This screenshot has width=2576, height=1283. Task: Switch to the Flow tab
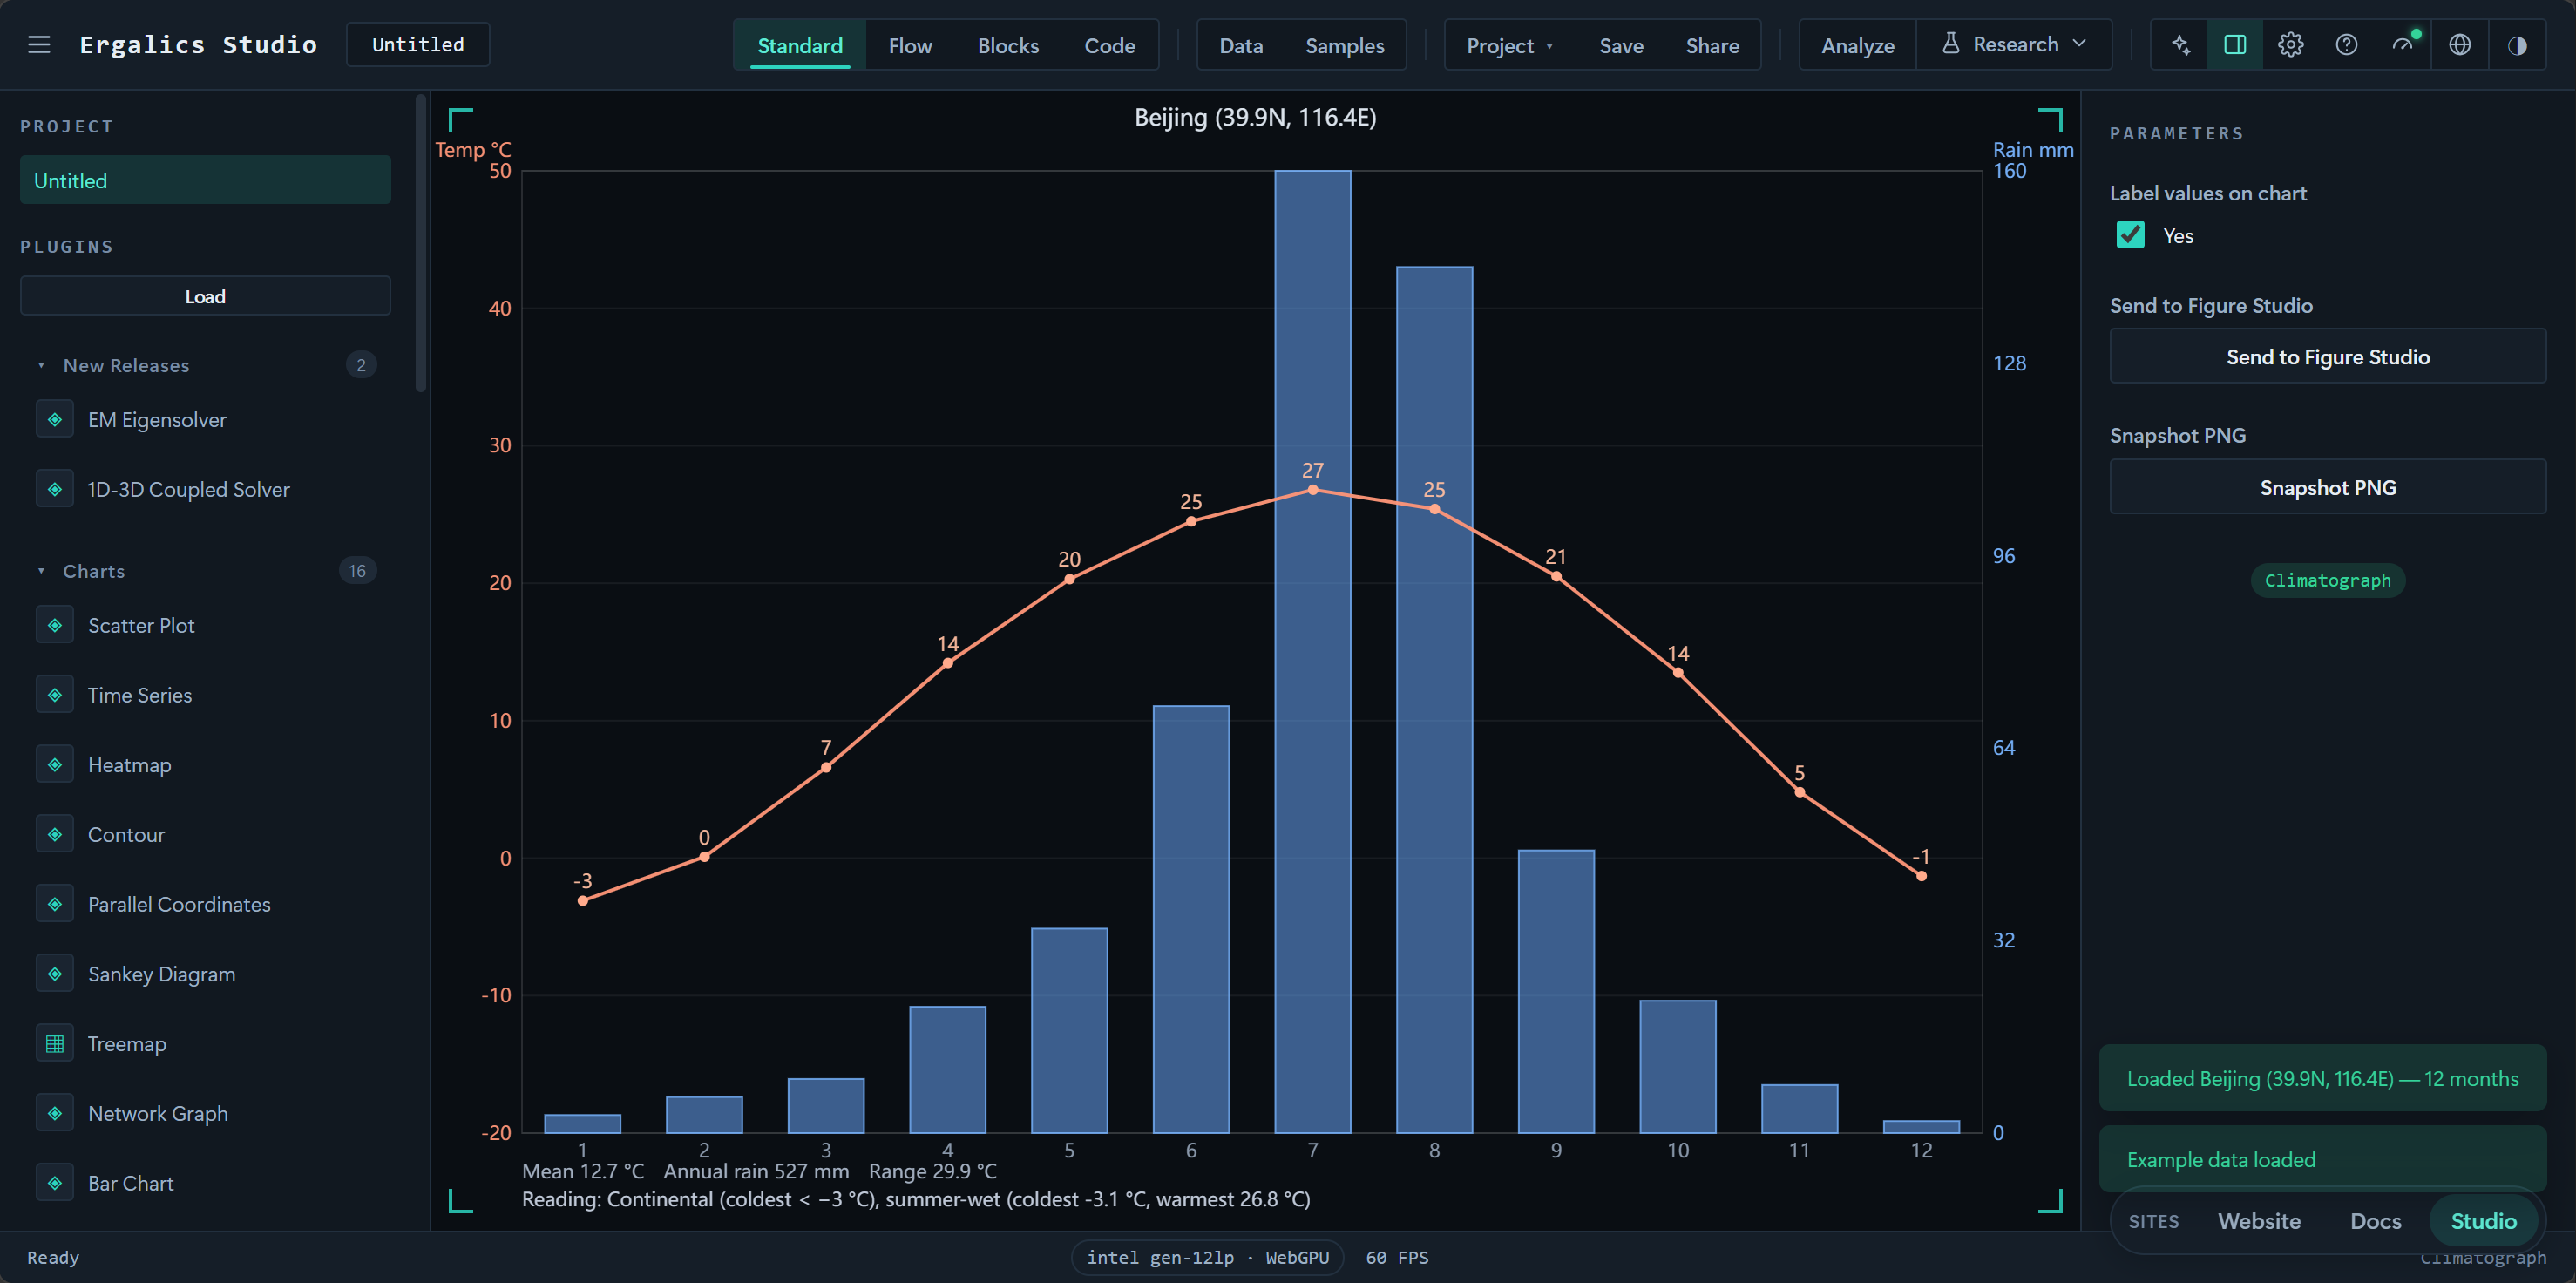910,45
